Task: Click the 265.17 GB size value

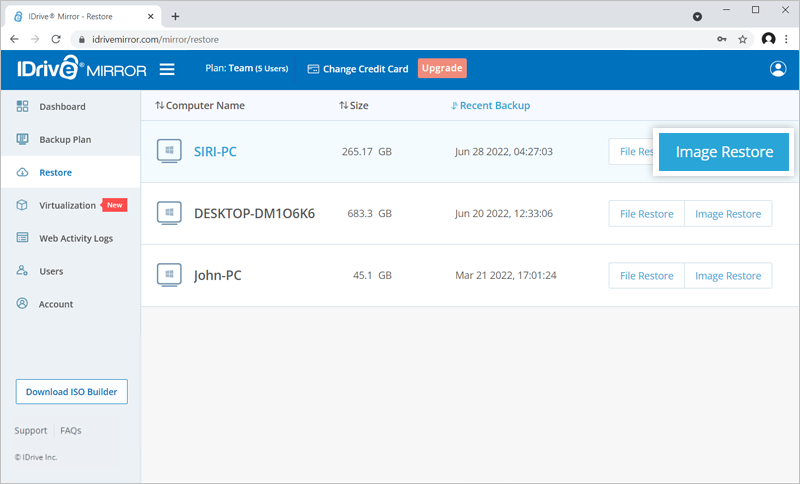Action: click(366, 151)
